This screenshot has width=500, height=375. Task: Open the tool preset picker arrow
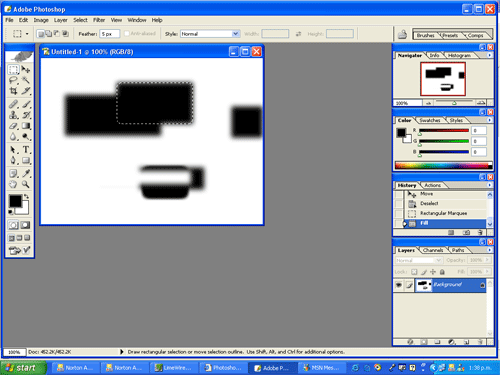[27, 34]
